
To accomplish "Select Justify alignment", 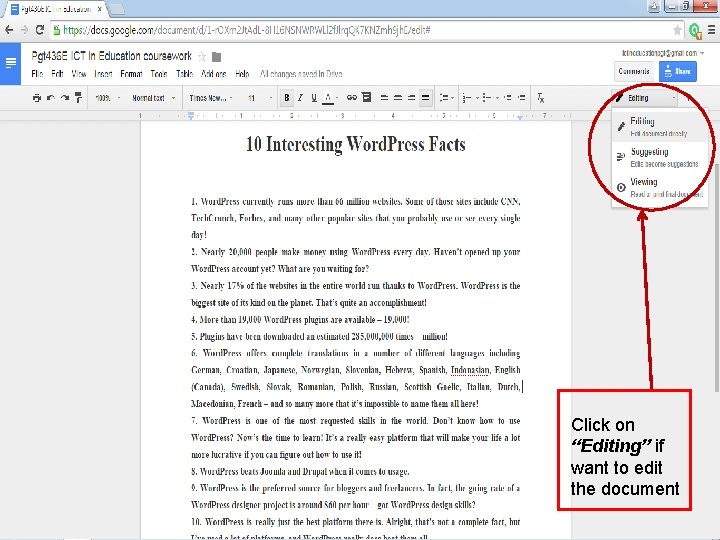I will (x=426, y=98).
